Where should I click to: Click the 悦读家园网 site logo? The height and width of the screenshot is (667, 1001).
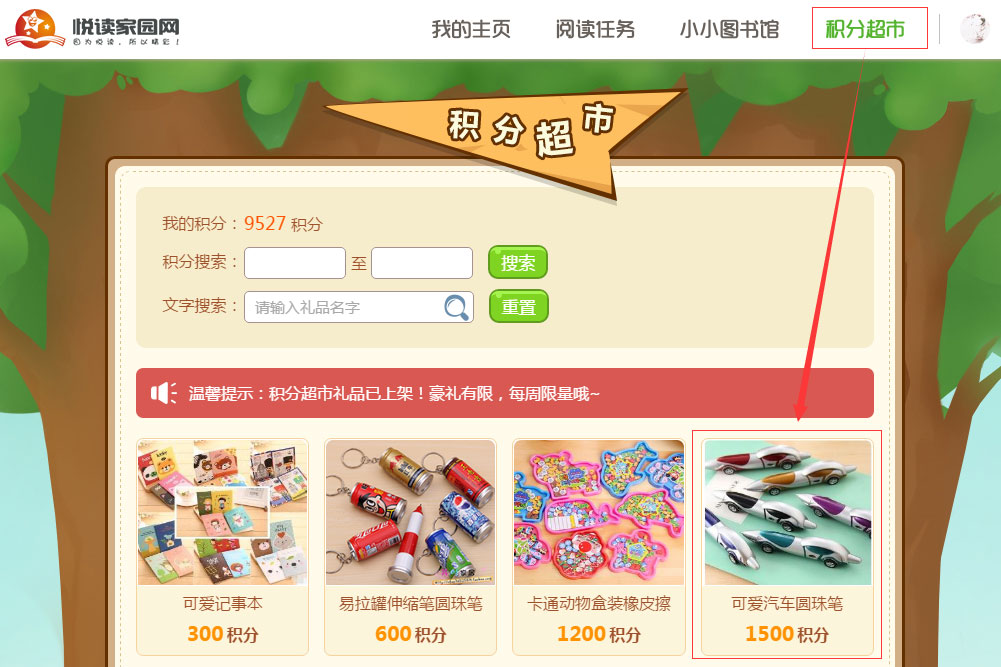click(93, 29)
